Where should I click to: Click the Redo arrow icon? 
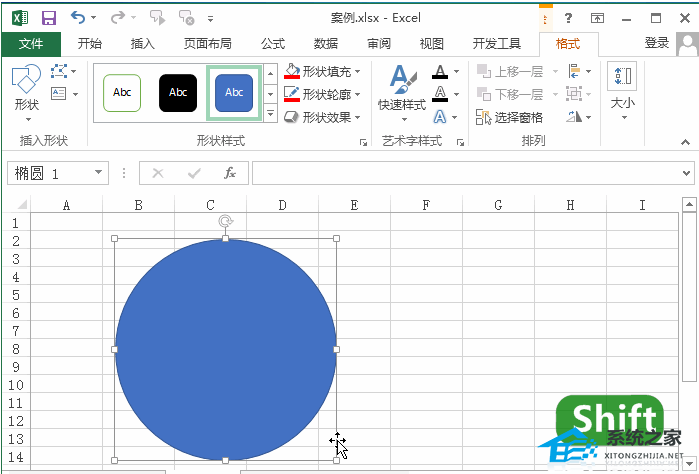117,18
